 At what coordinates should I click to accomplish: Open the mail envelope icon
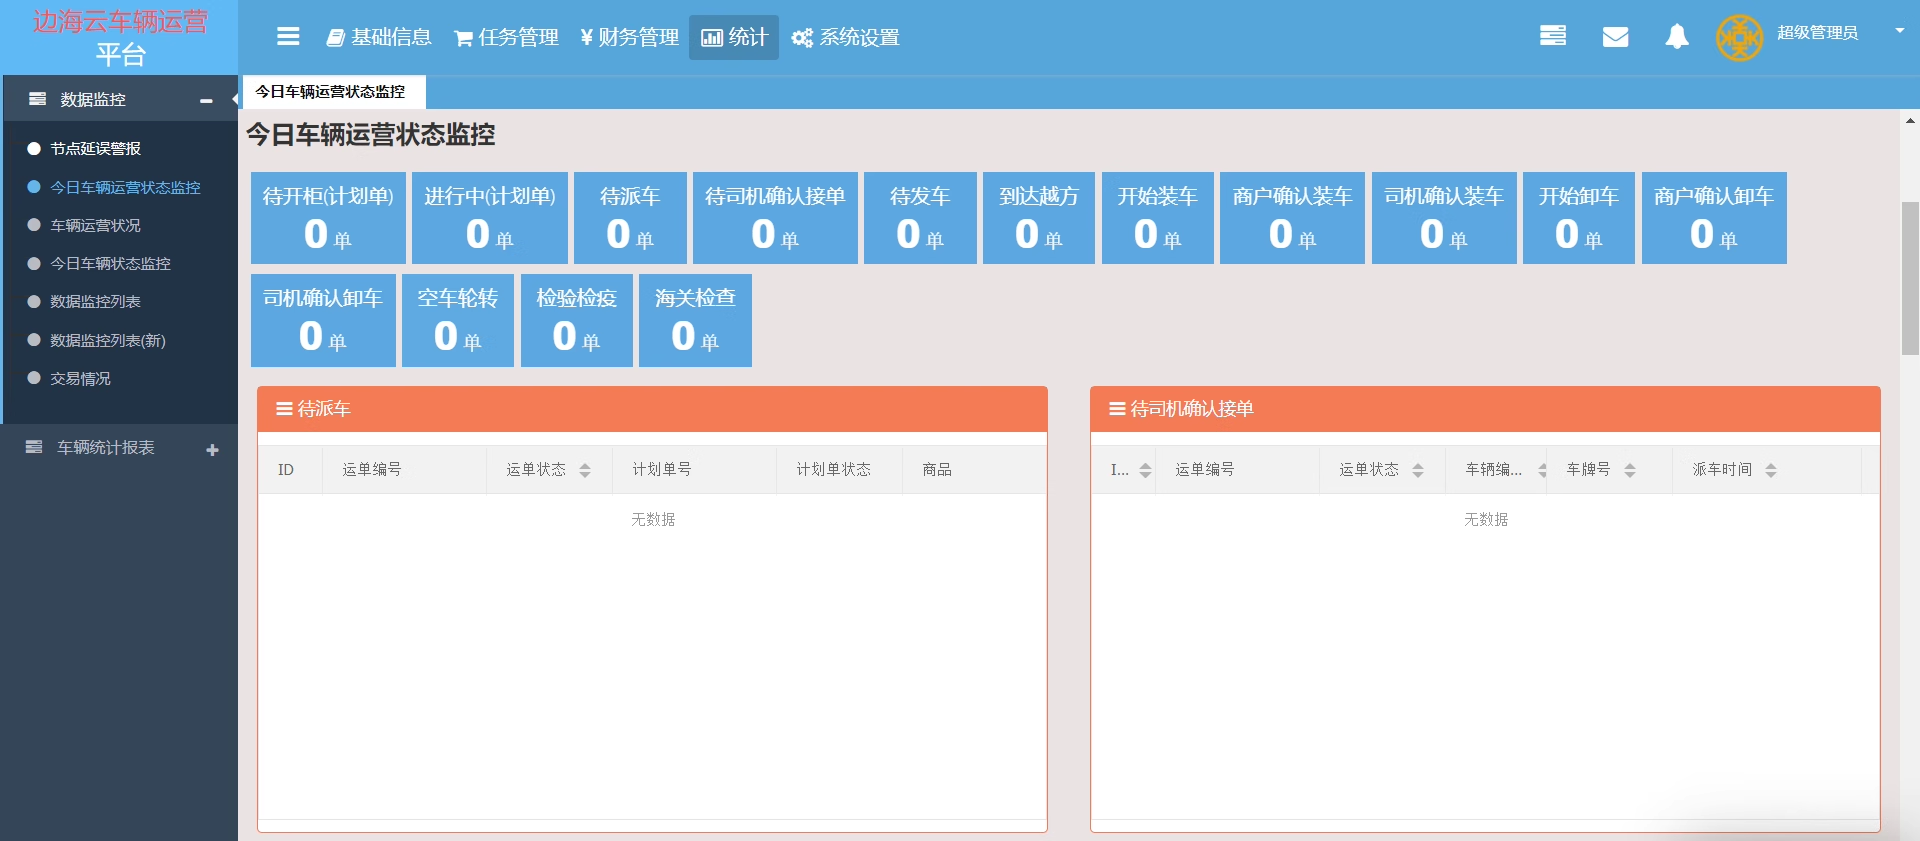tap(1615, 37)
